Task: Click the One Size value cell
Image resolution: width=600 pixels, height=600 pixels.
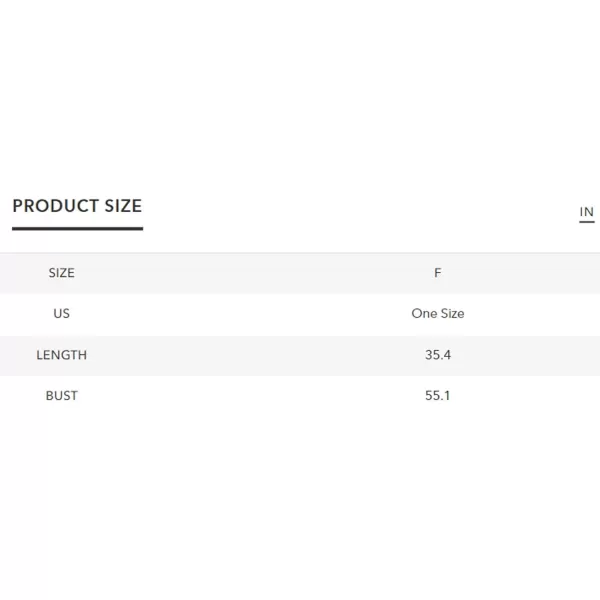Action: coord(438,313)
